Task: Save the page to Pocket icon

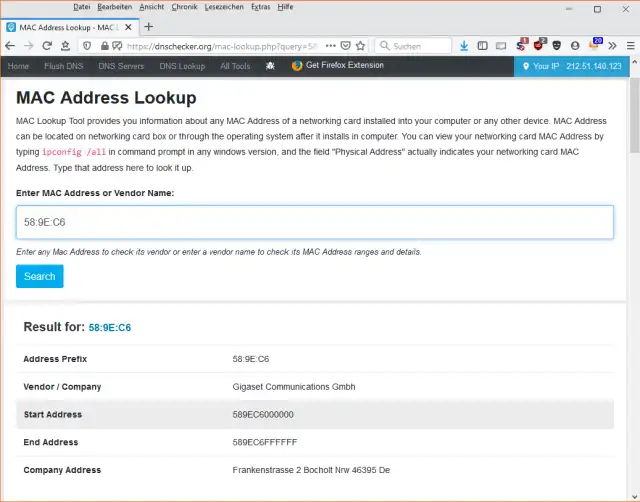Action: (x=345, y=46)
